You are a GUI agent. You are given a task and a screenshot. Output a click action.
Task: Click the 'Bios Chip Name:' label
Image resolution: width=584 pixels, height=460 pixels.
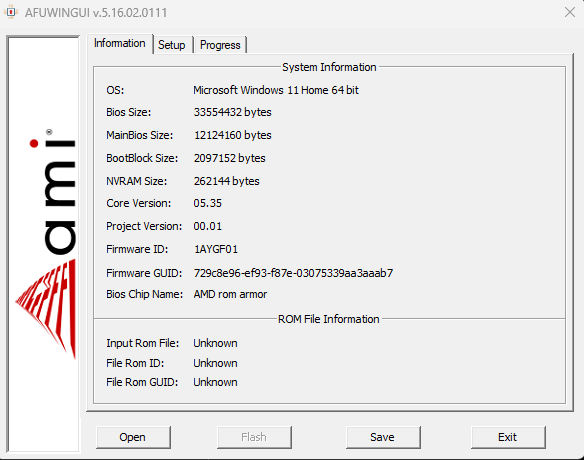(145, 294)
